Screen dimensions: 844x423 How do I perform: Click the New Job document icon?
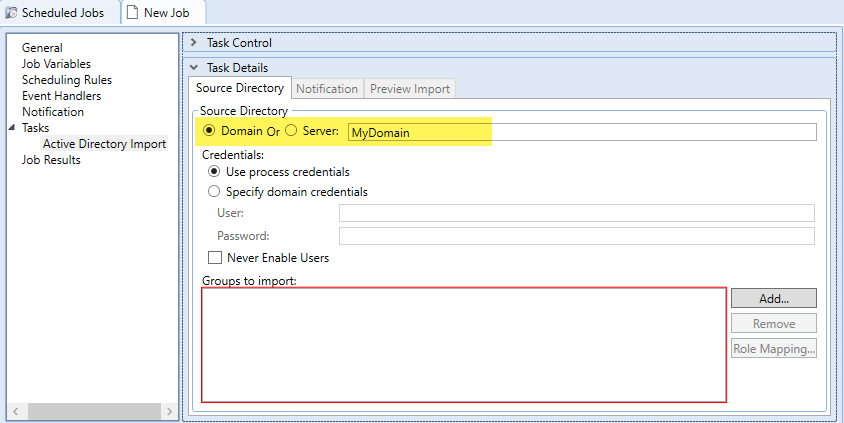point(132,12)
